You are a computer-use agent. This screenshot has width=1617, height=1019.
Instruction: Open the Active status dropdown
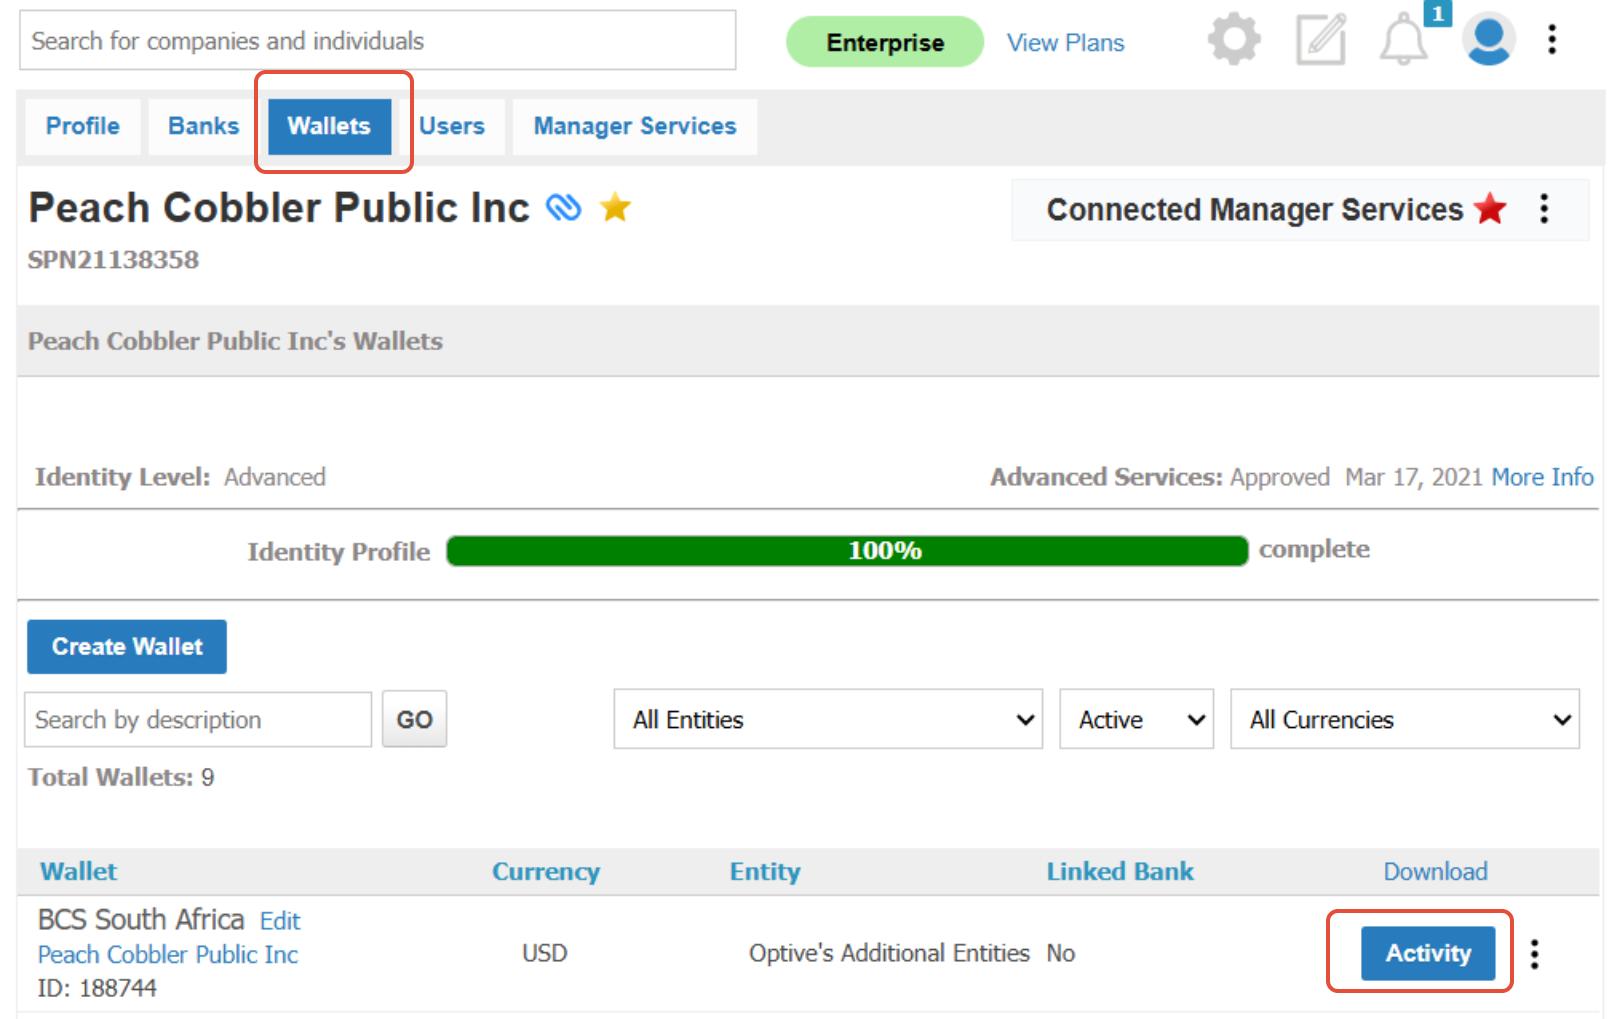tap(1136, 719)
